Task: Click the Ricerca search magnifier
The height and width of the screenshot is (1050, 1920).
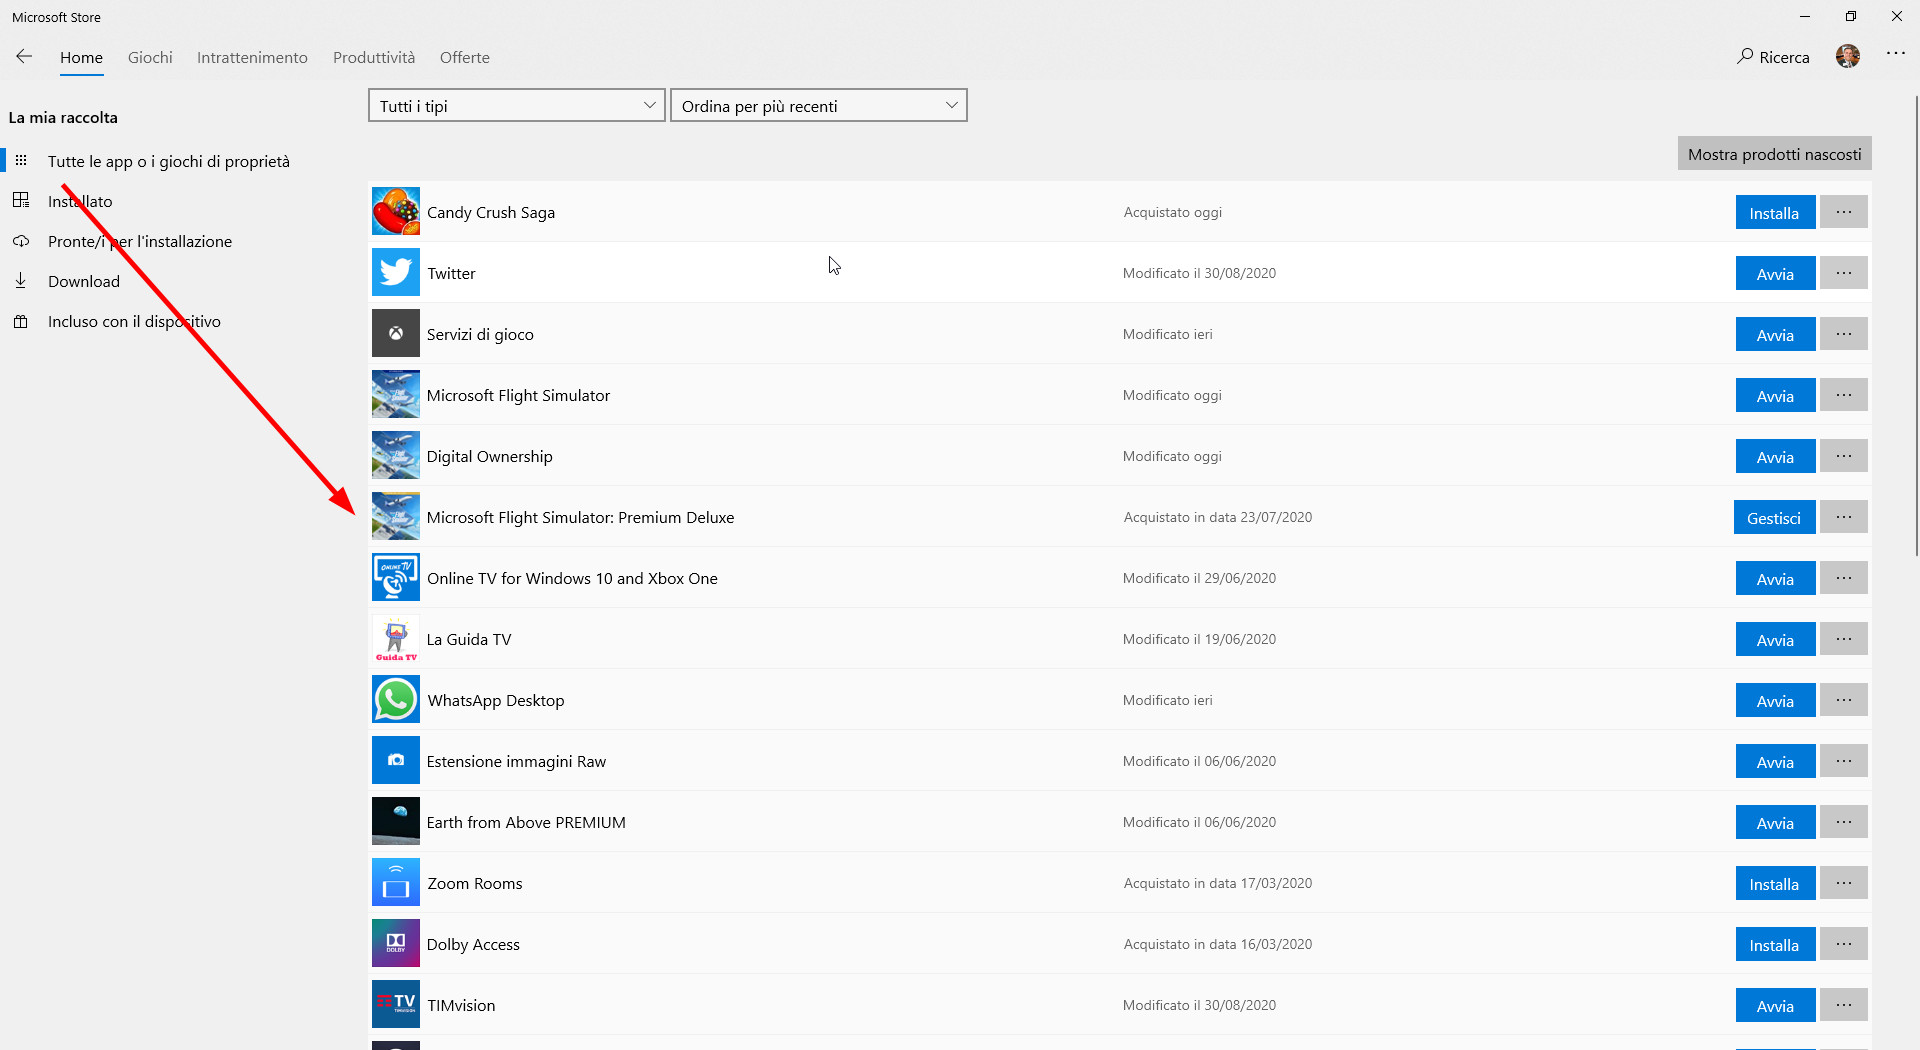Action: (x=1746, y=57)
